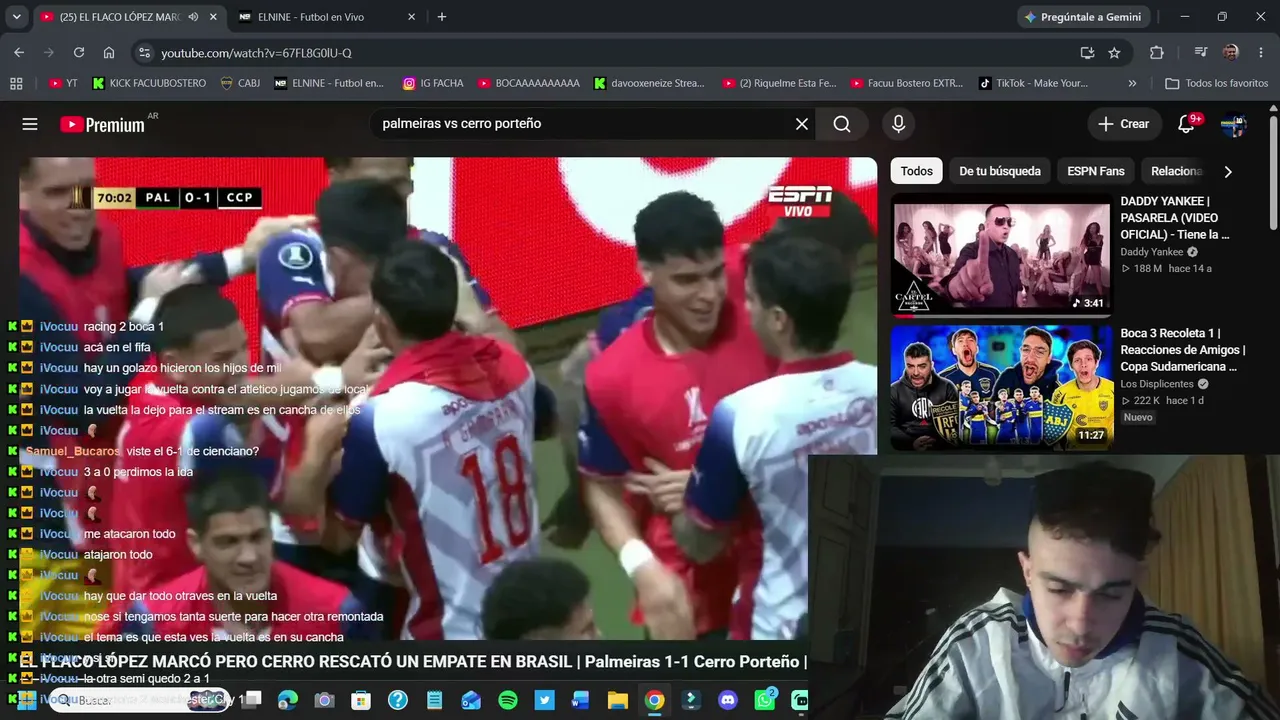Click the Crear button

point(1124,124)
